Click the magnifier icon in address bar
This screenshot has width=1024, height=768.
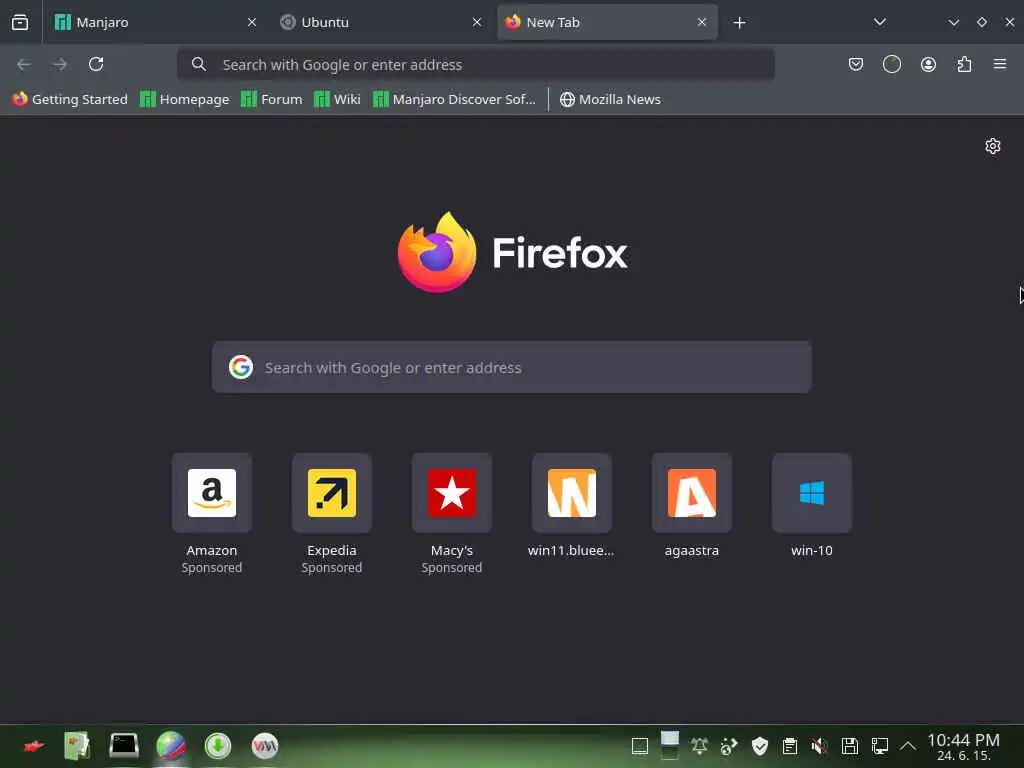(x=199, y=64)
